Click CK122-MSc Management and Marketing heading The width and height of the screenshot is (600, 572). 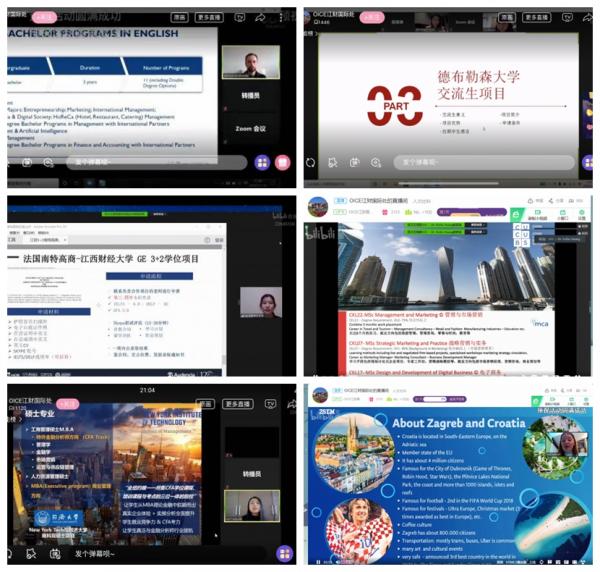click(x=416, y=315)
